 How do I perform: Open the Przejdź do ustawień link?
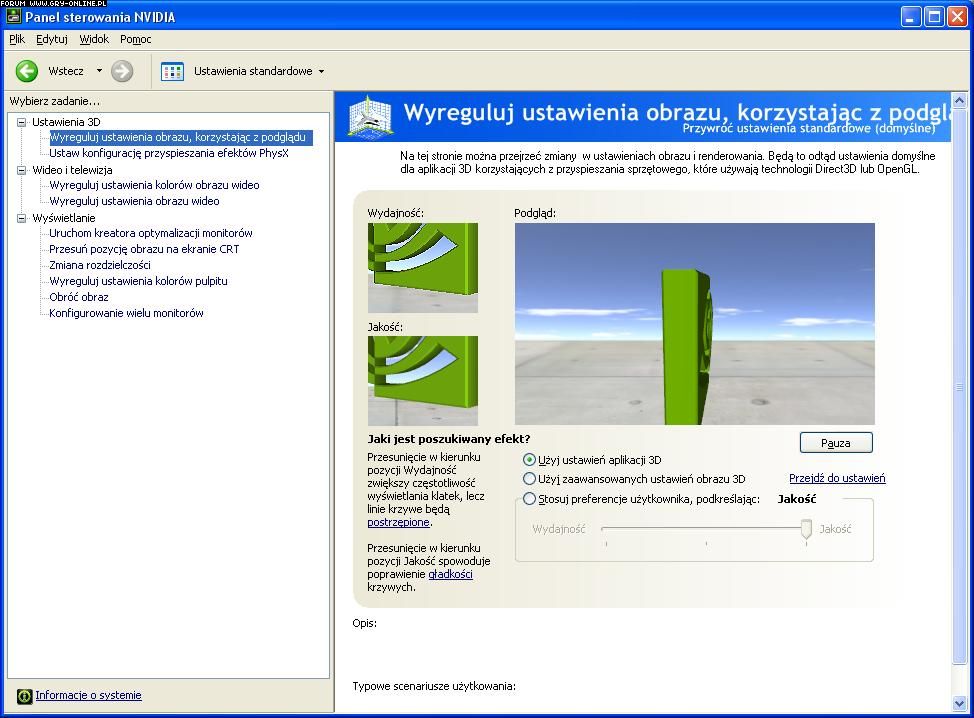point(837,478)
